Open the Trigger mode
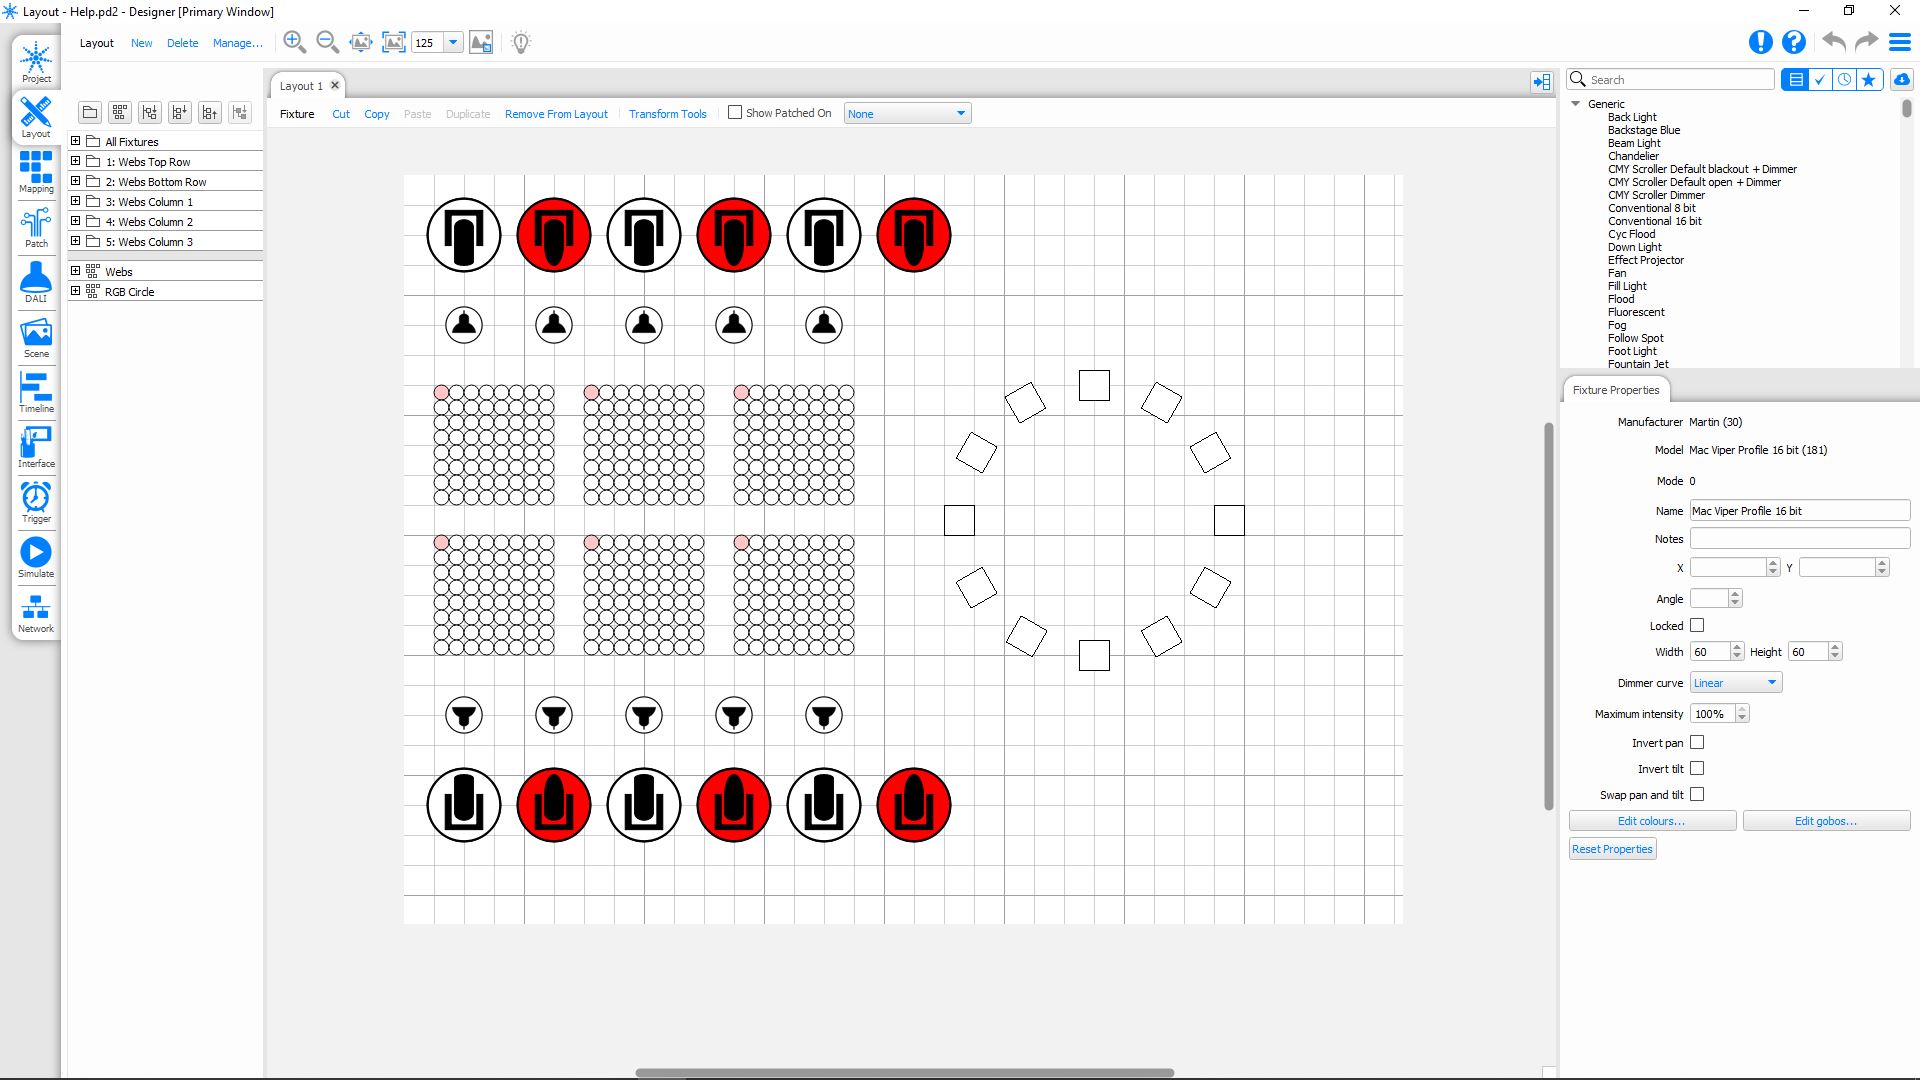The height and width of the screenshot is (1080, 1920). [36, 501]
